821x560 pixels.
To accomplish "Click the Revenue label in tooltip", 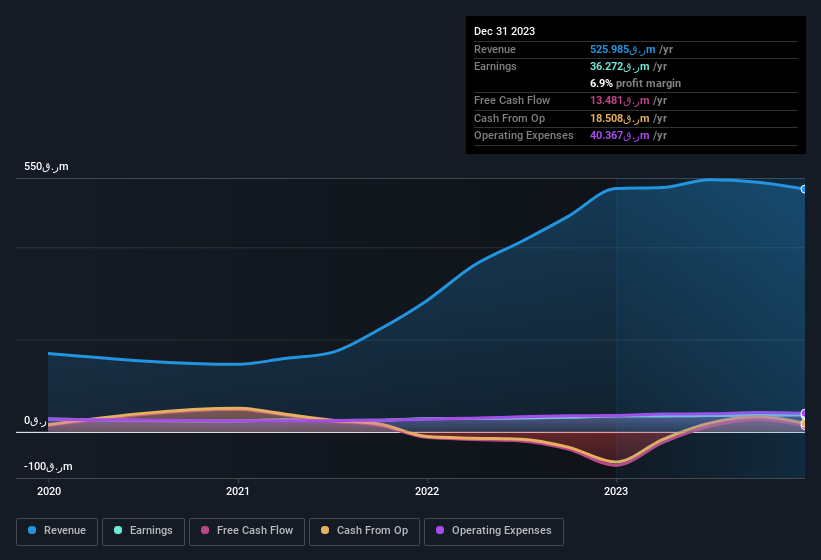I will 495,49.
